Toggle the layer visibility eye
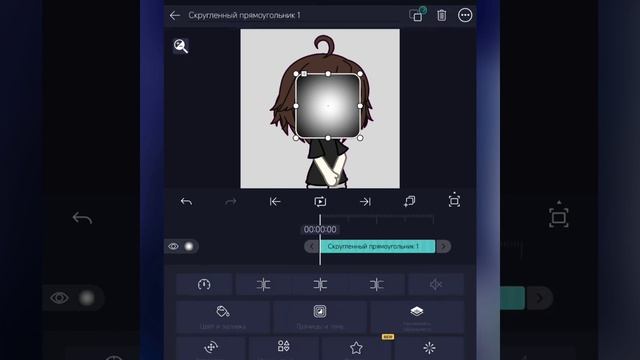The image size is (640, 360). 173,246
